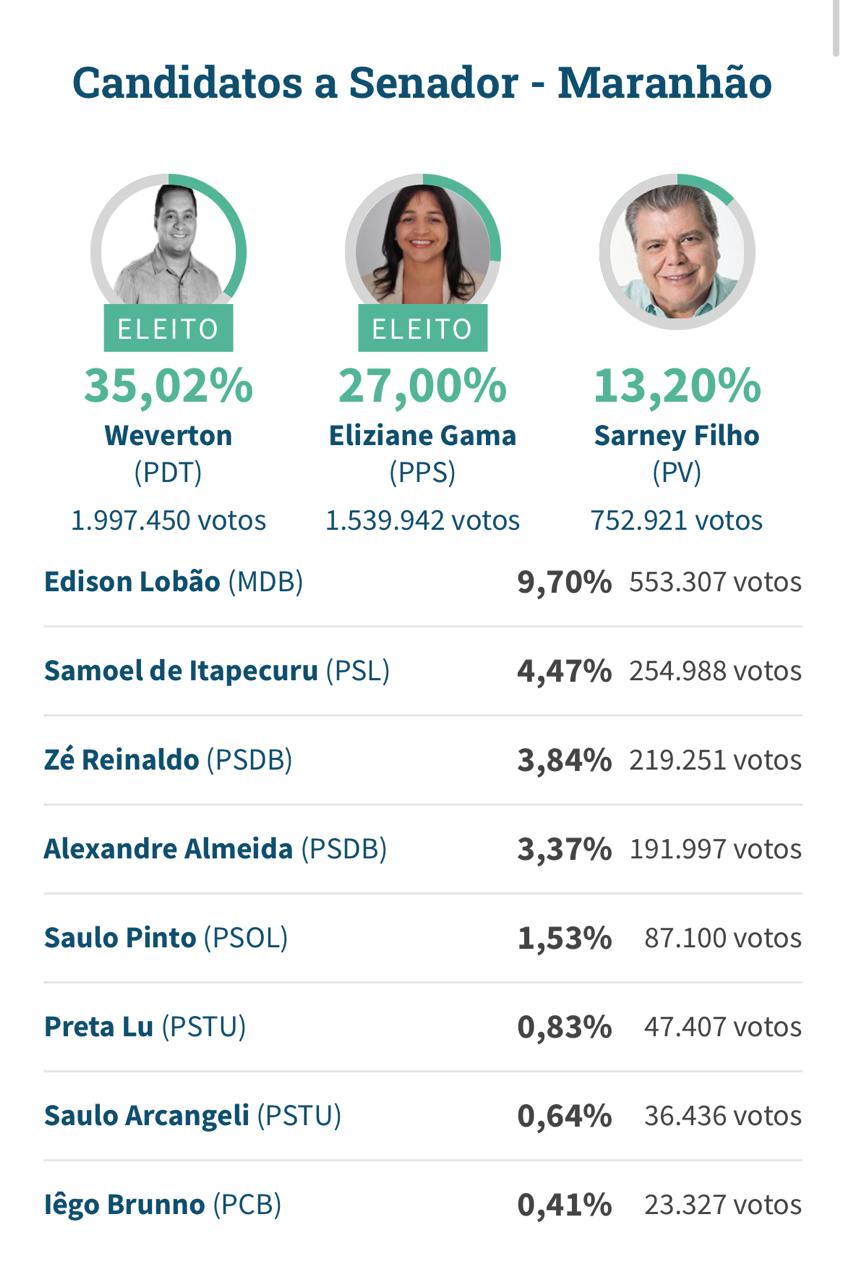Select the Eliziane Gama candidate name
Screen dimensions: 846x1280
(x=422, y=435)
